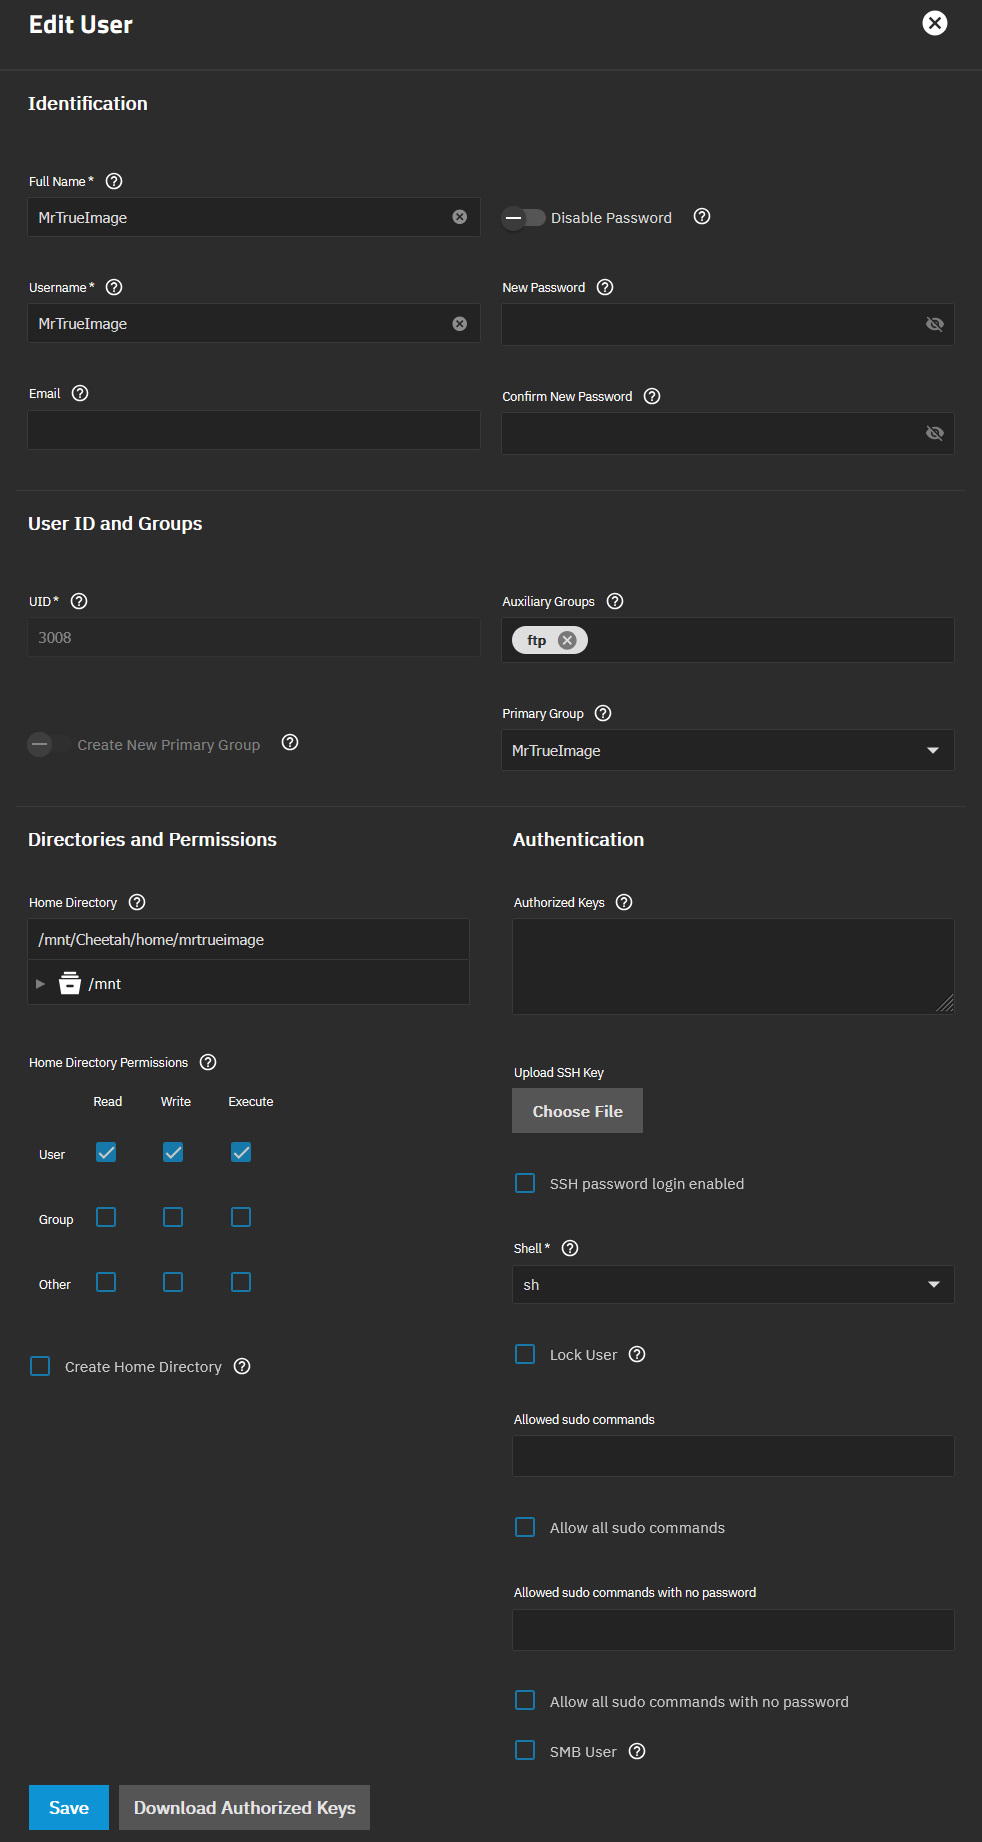The height and width of the screenshot is (1842, 982).
Task: Click the Authorized Keys text area
Action: click(733, 966)
